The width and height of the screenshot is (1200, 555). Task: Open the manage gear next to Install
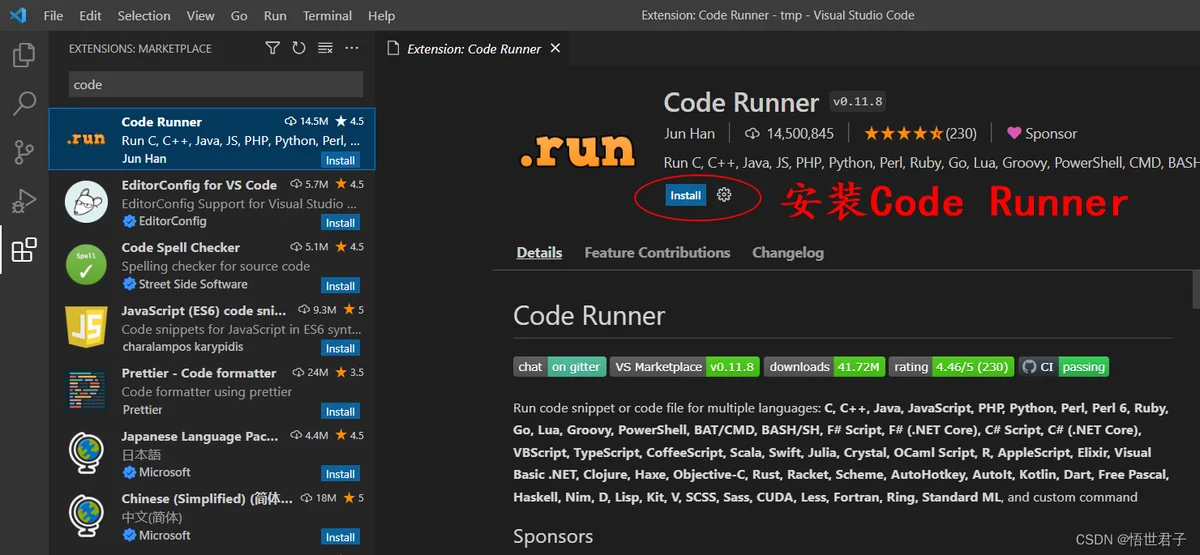pyautogui.click(x=724, y=195)
